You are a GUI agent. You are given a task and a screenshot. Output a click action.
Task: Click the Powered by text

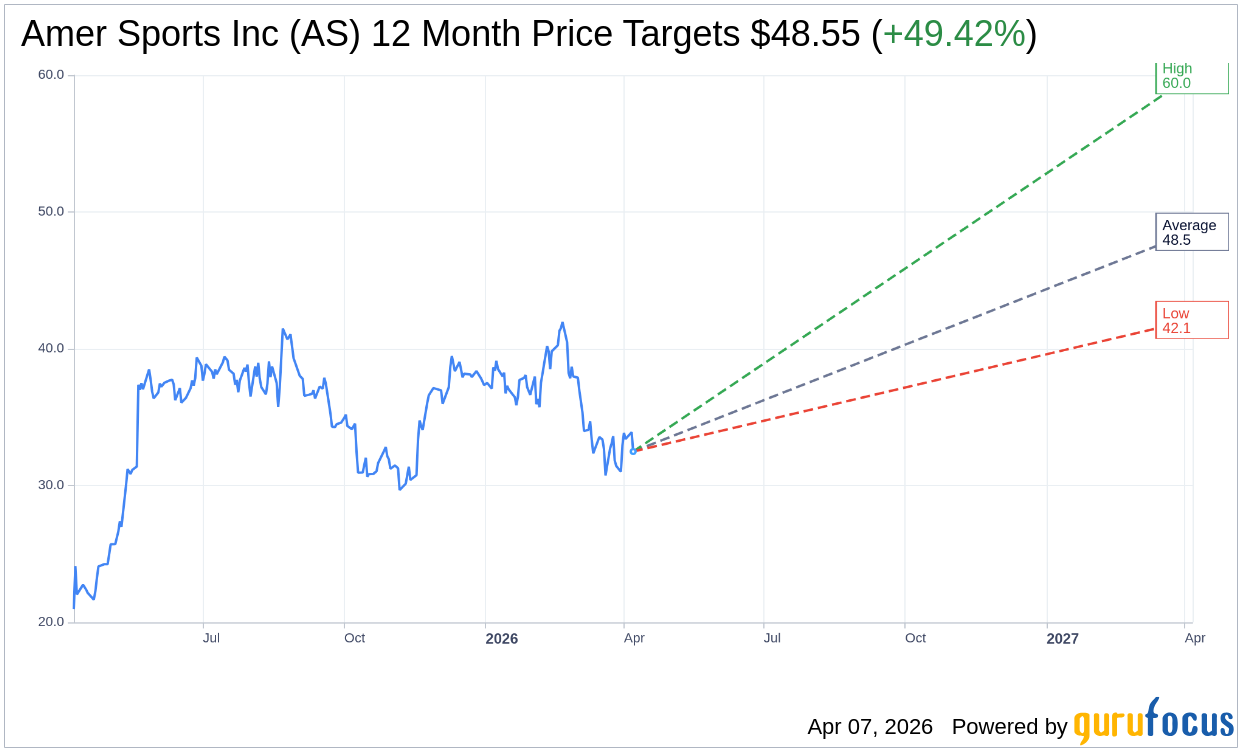click(x=1009, y=727)
